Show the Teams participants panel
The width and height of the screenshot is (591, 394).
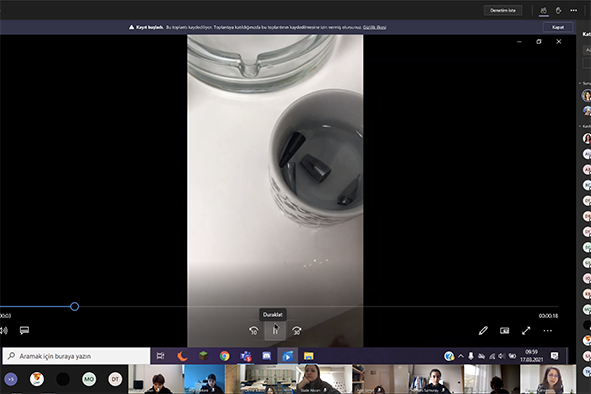tap(544, 11)
